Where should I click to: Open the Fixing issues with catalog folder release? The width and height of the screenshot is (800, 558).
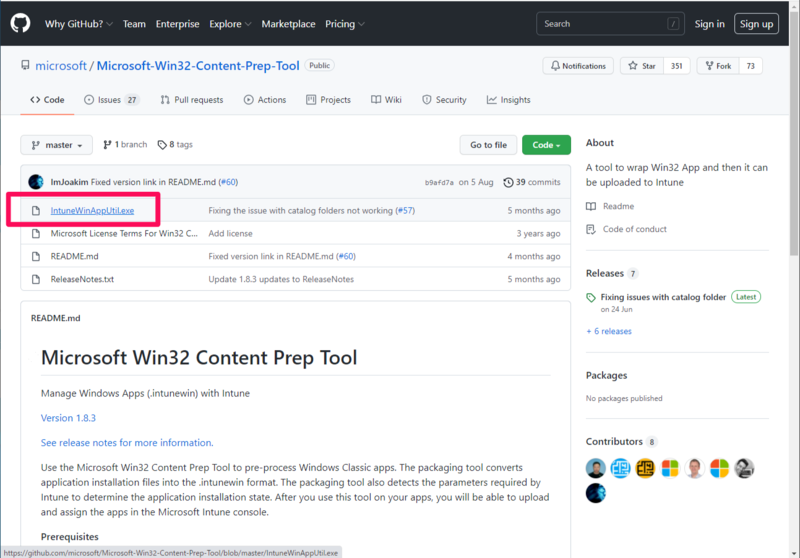(x=663, y=297)
